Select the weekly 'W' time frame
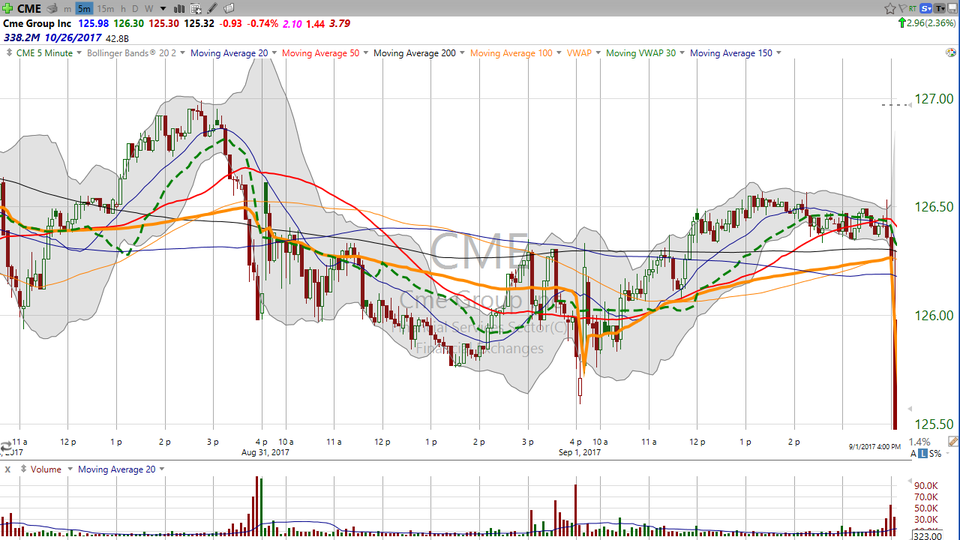Screen dimensions: 960x540 (x=149, y=9)
